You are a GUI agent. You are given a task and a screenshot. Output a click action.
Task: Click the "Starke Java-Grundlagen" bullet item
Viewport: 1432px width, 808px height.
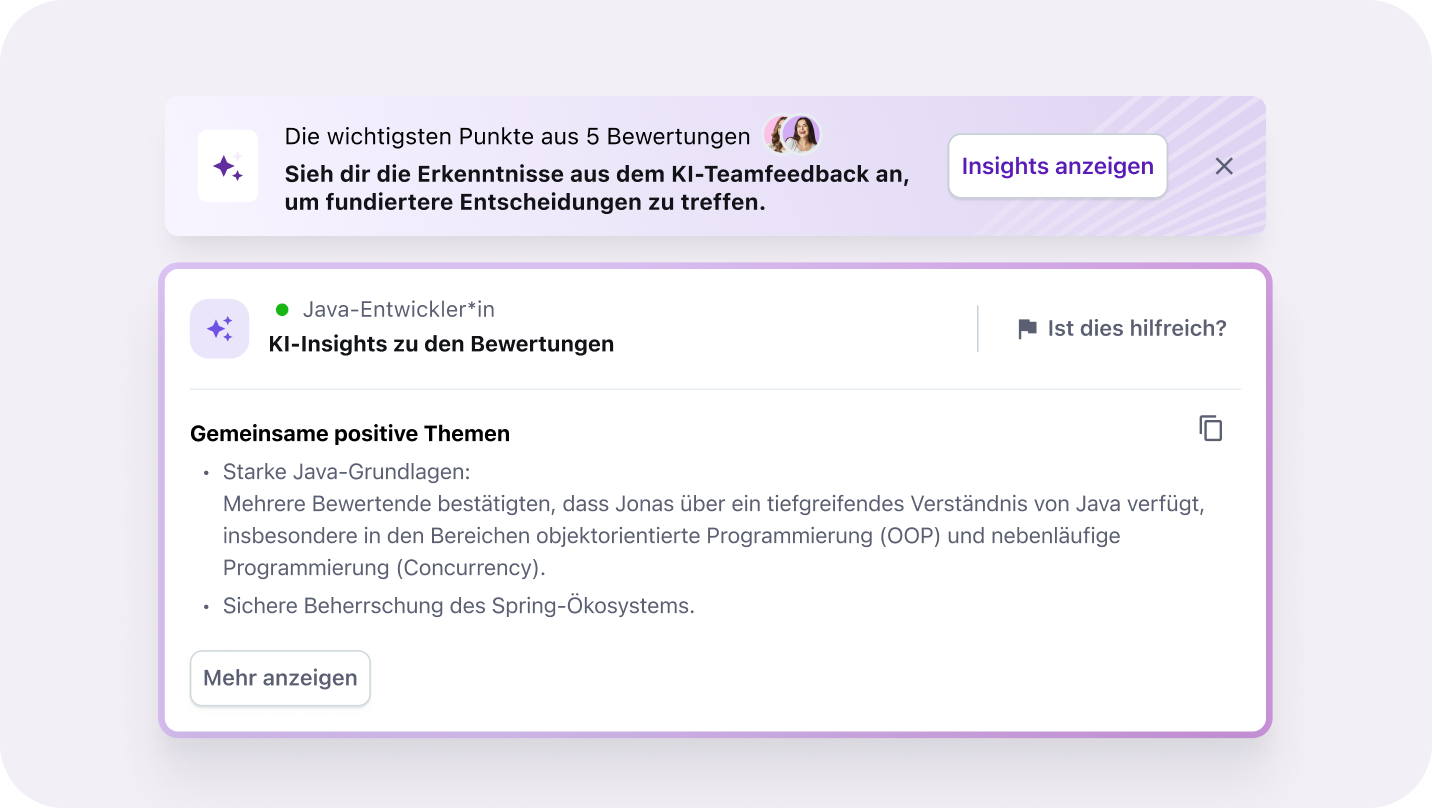coord(346,471)
